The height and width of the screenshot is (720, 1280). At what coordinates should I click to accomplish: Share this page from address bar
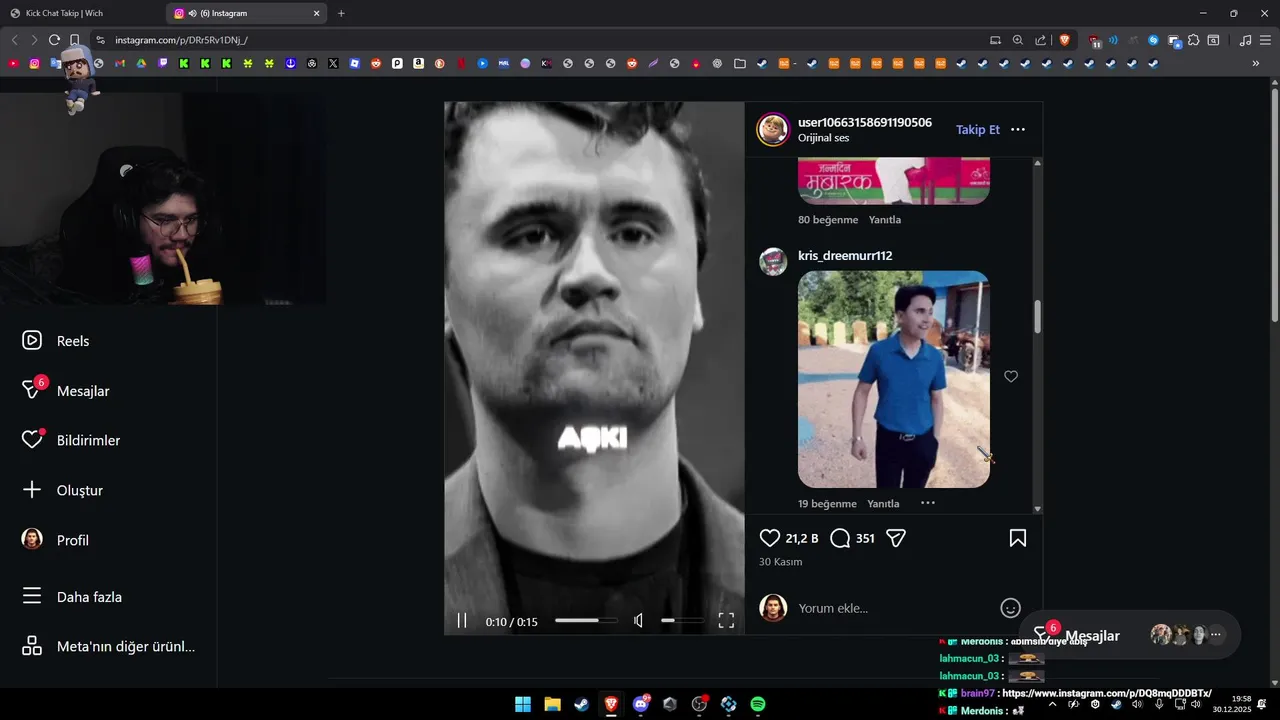[1041, 40]
